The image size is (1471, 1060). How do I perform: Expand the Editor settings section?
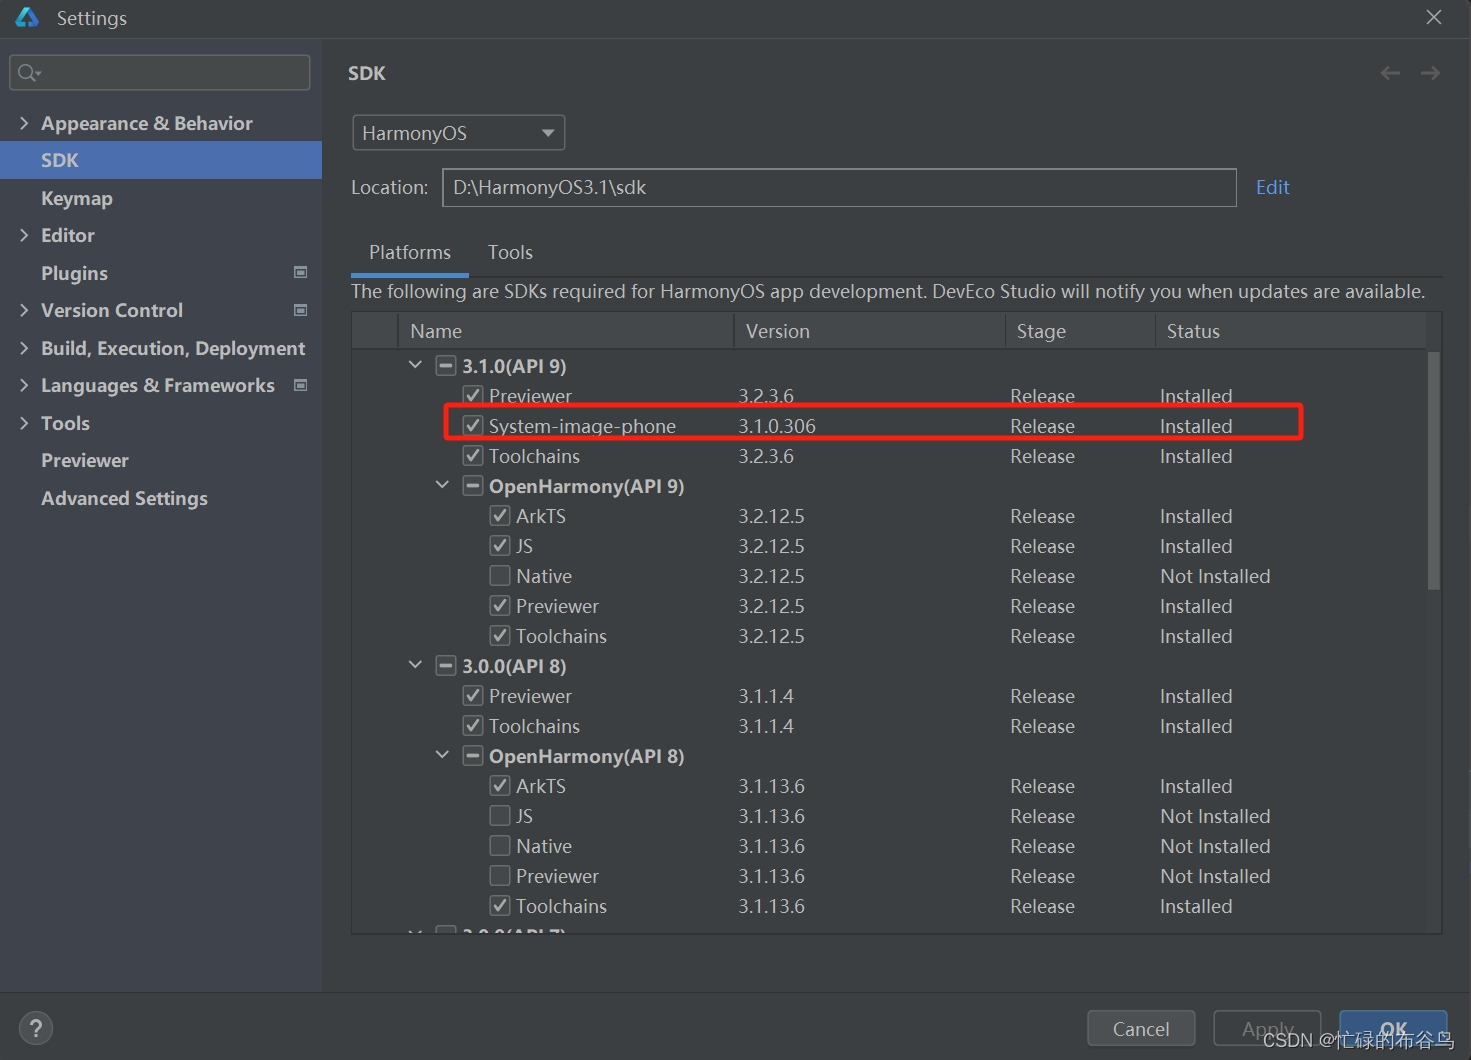coord(24,235)
